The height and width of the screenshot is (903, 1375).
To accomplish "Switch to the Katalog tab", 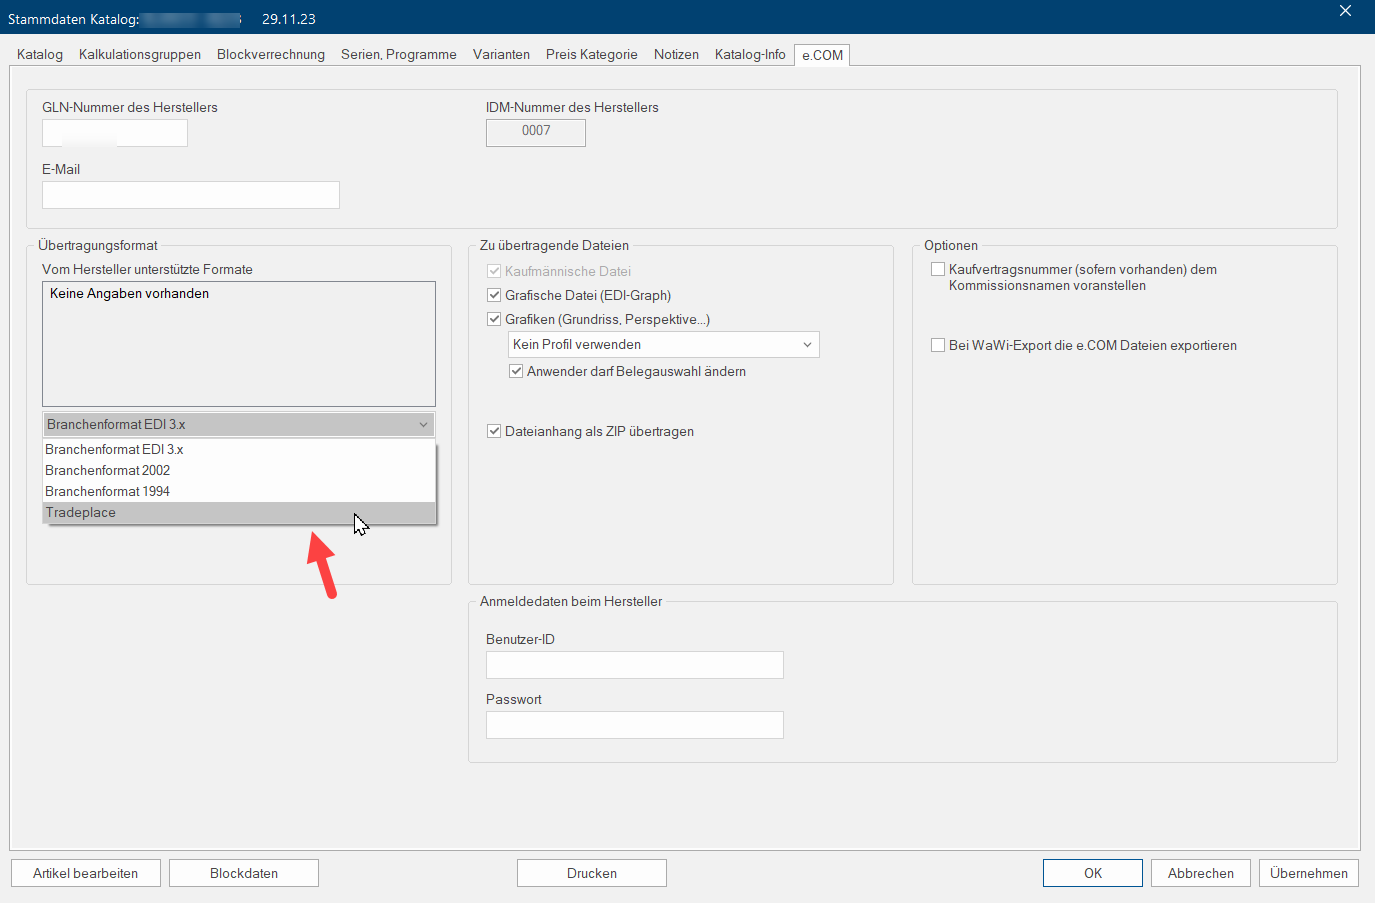I will coord(40,54).
